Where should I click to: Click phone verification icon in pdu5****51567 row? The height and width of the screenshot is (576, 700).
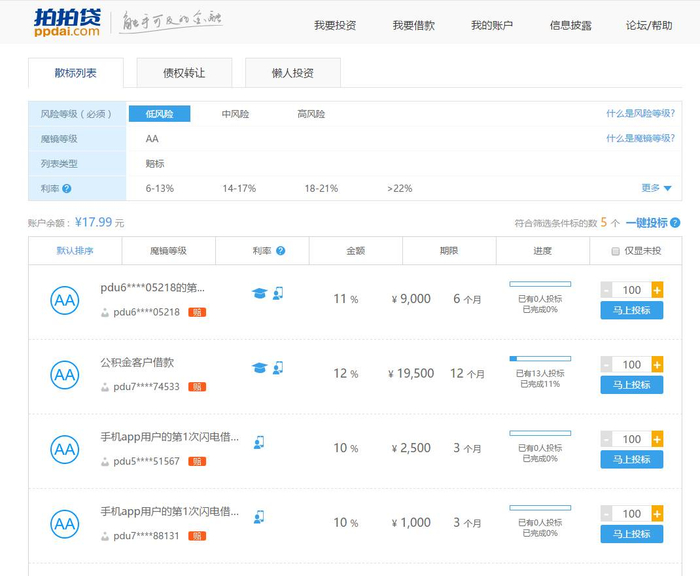coord(259,442)
